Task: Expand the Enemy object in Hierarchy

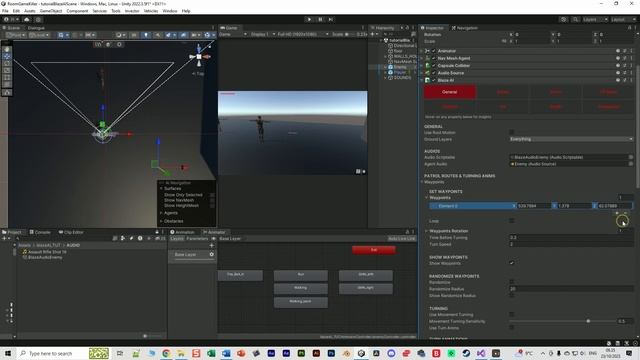Action: [x=386, y=67]
